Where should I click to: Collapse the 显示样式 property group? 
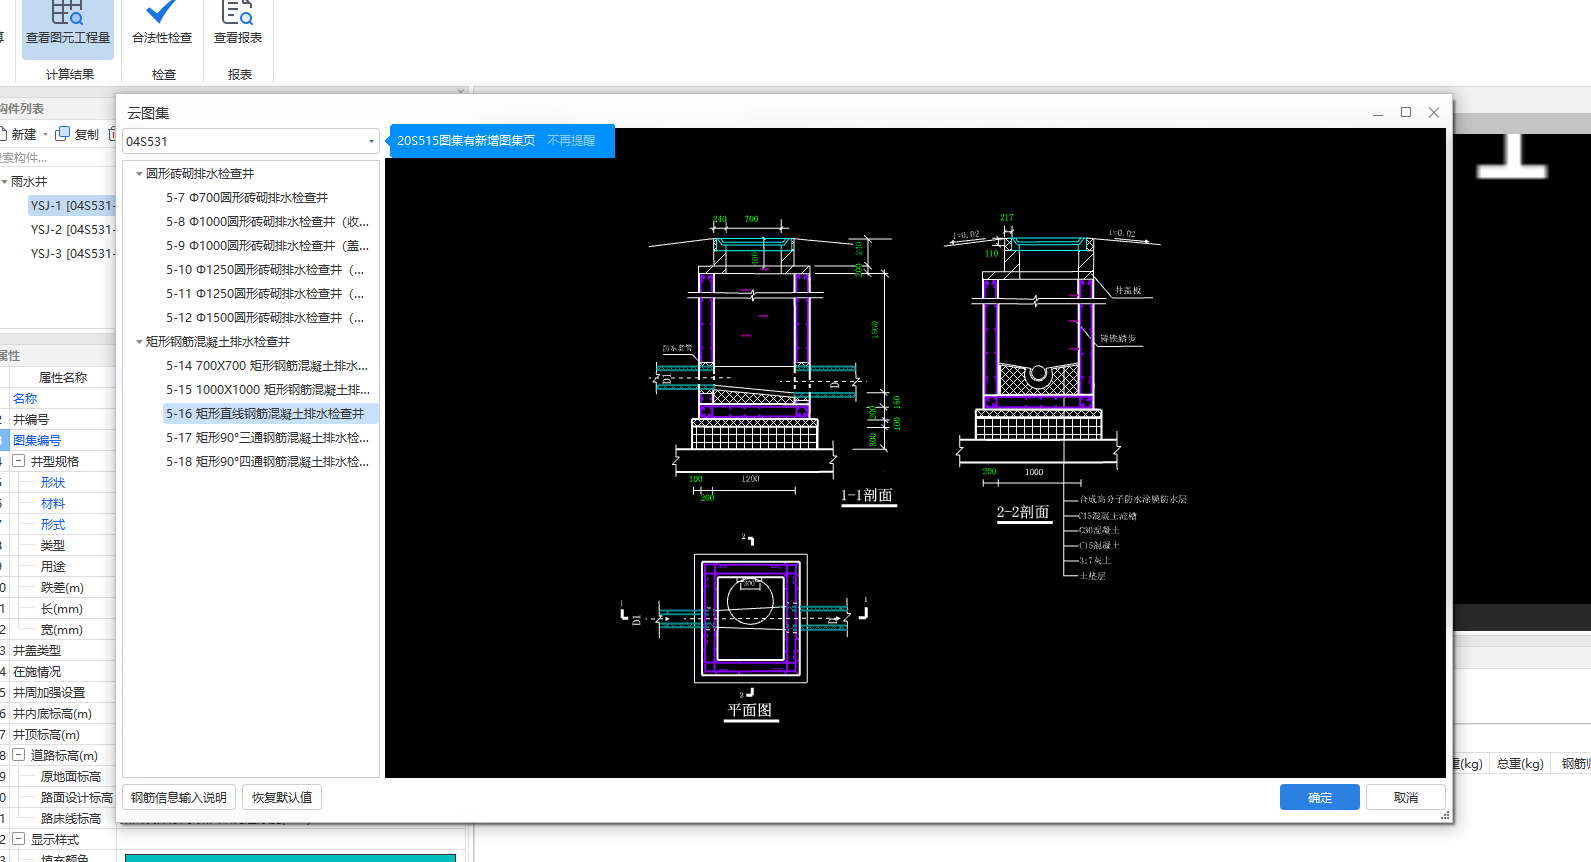click(x=18, y=839)
